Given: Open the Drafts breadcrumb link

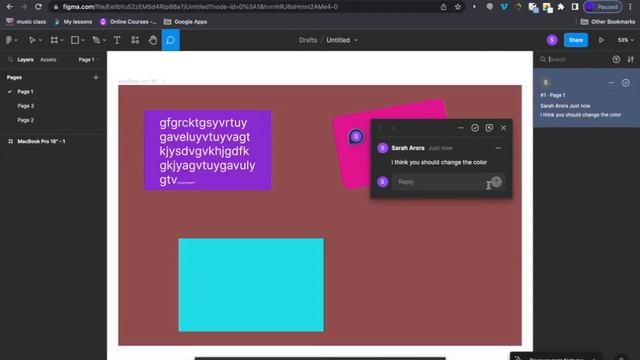Looking at the screenshot, I should click(308, 40).
